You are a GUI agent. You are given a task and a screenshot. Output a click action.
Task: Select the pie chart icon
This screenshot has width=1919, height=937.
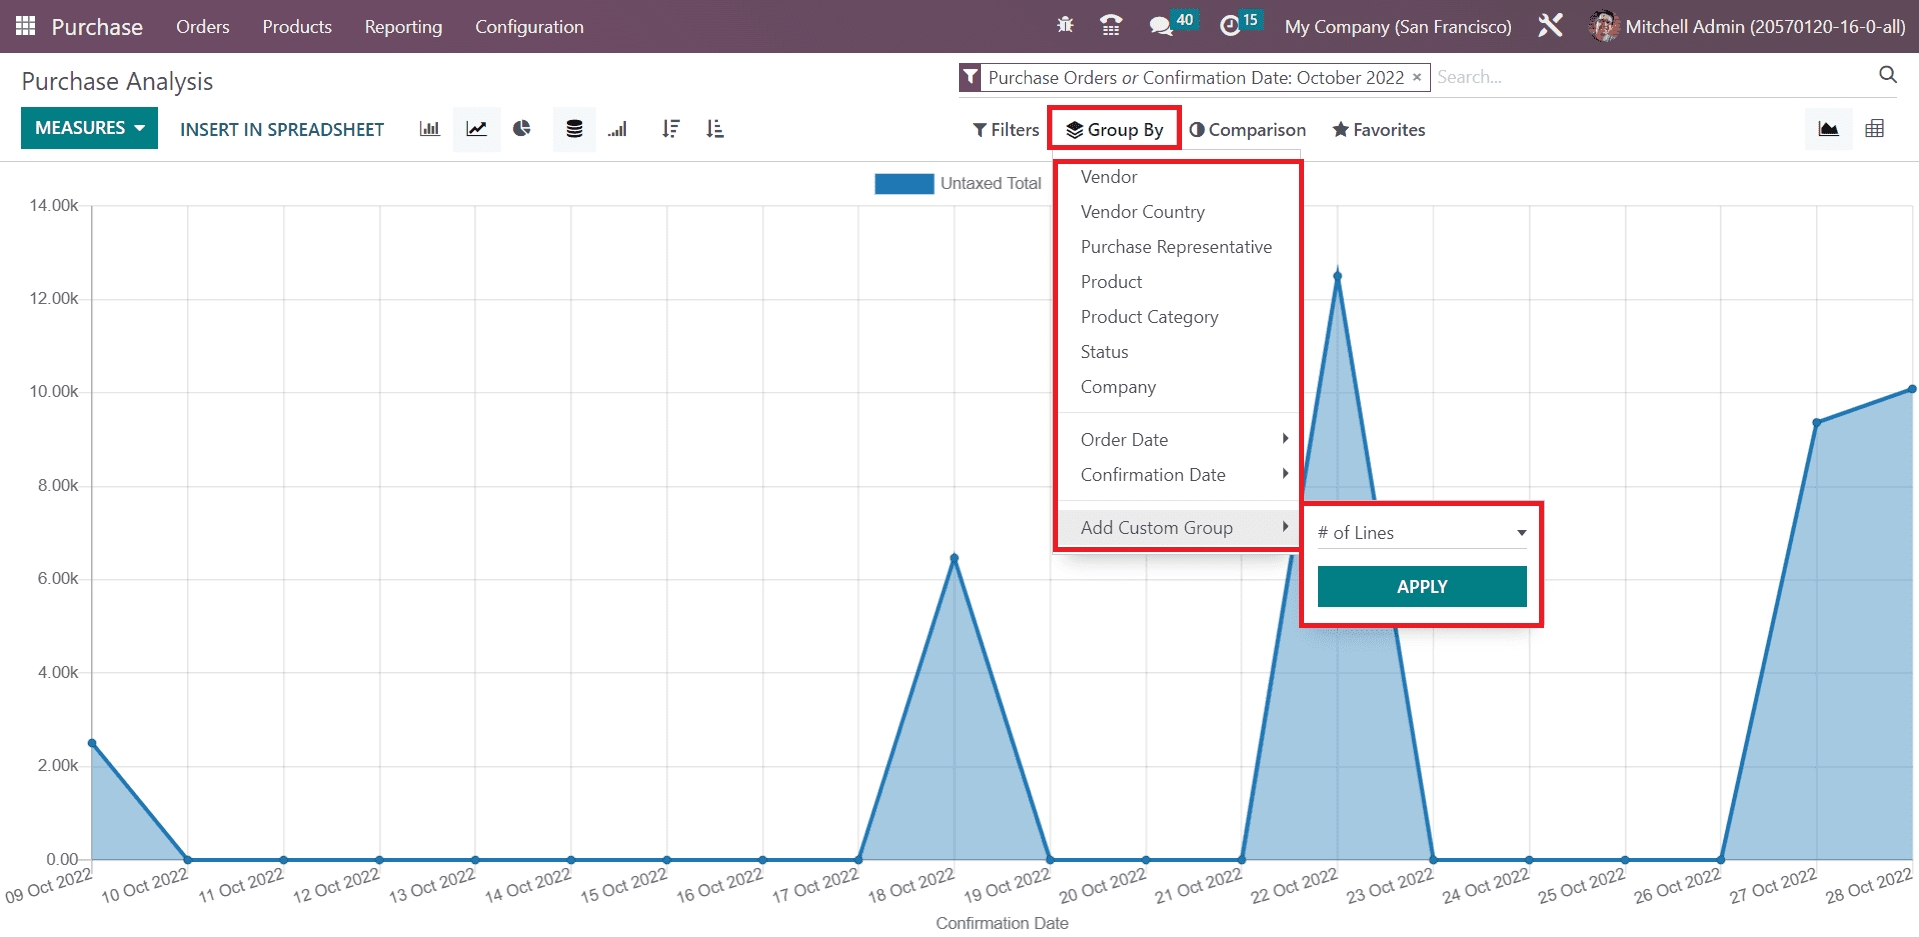522,129
